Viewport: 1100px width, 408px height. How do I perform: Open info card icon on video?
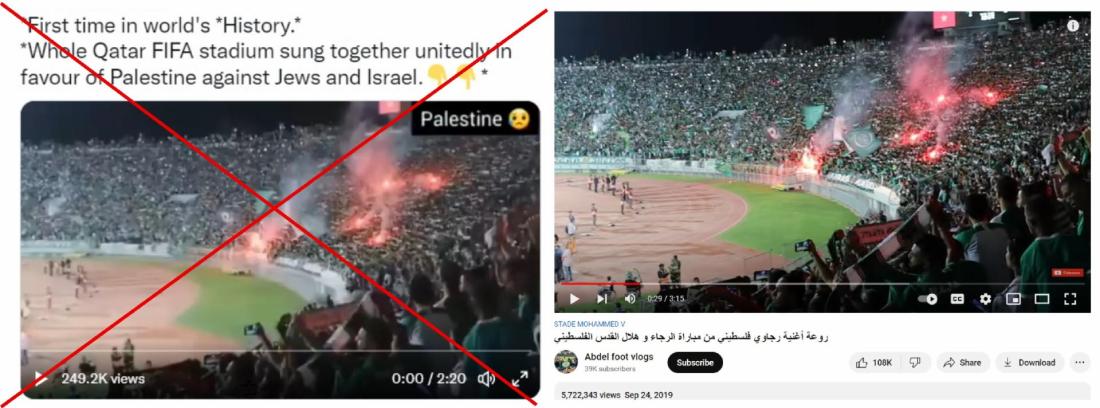pyautogui.click(x=1073, y=25)
